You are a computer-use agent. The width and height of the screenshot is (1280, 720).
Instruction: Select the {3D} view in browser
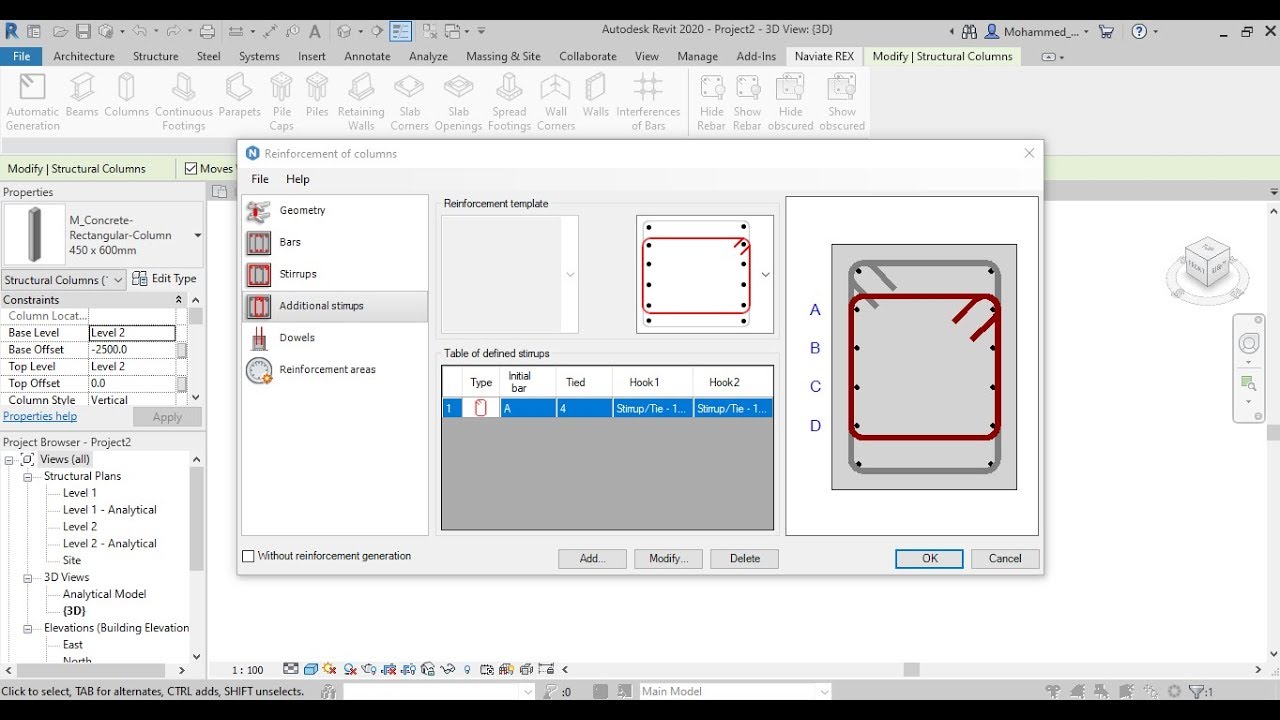click(x=74, y=611)
